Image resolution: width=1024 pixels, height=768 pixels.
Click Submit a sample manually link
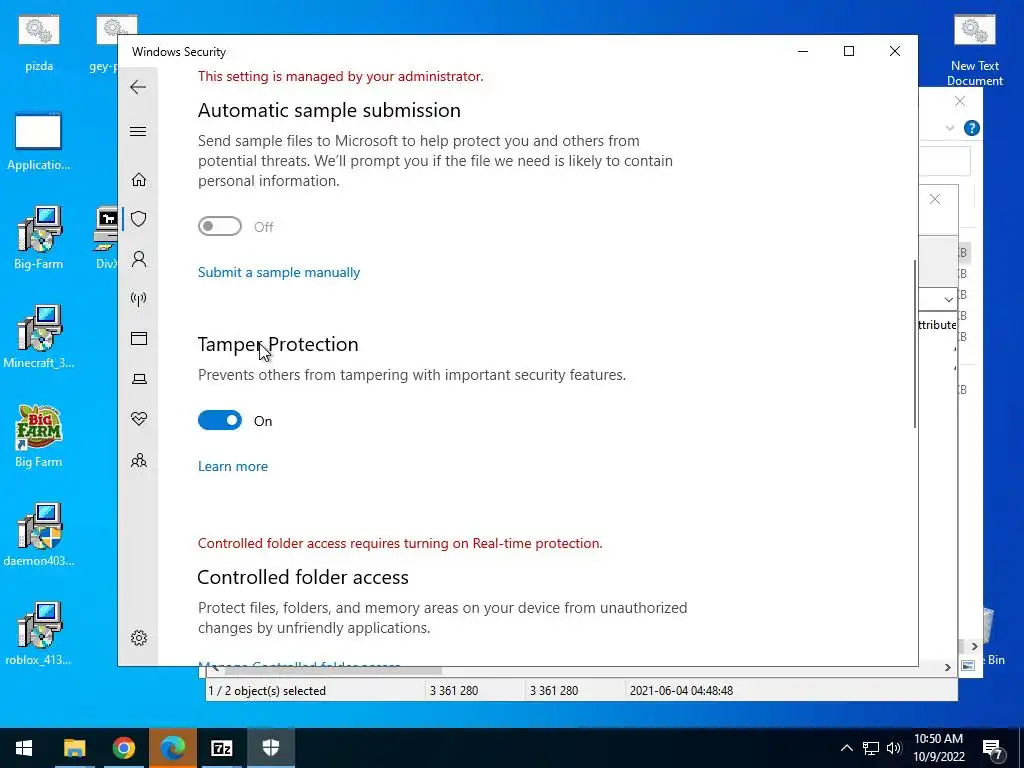[x=279, y=272]
